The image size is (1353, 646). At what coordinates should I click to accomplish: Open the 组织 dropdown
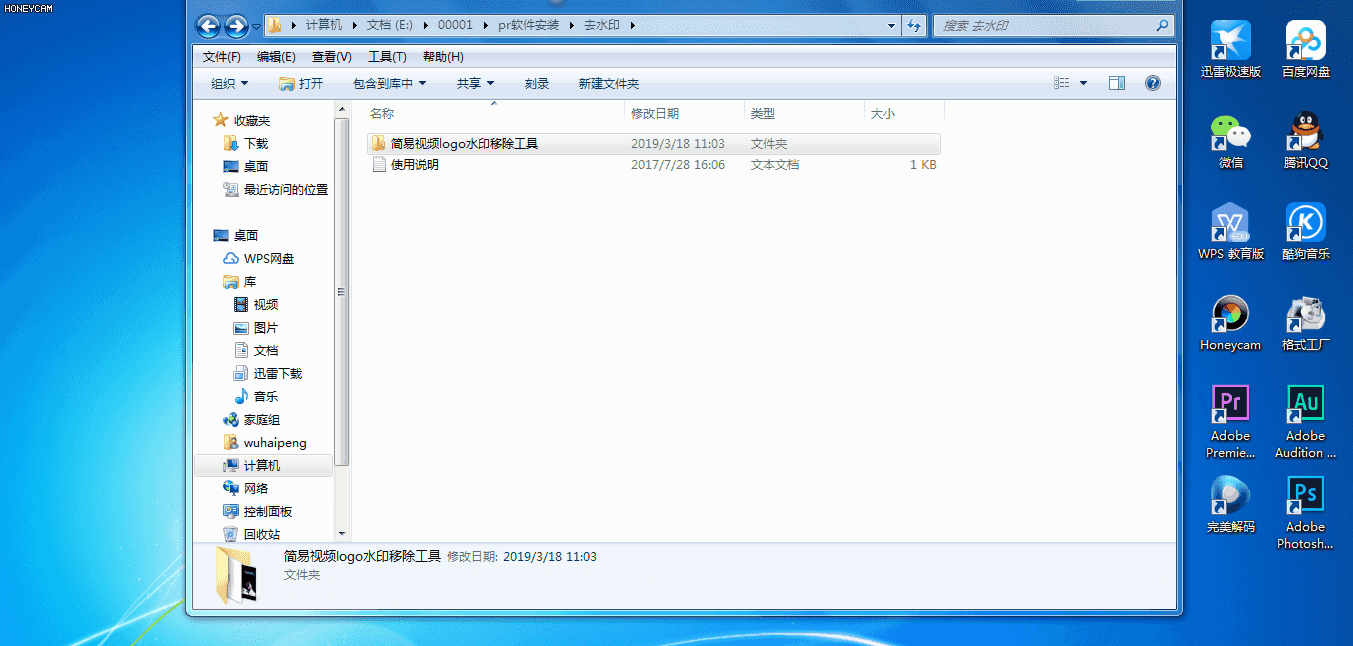coord(229,84)
